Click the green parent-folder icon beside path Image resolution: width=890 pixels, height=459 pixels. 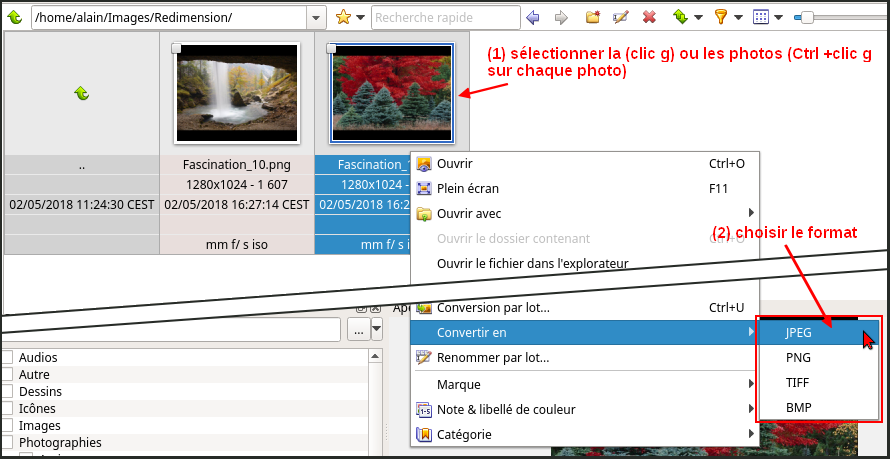click(x=14, y=17)
